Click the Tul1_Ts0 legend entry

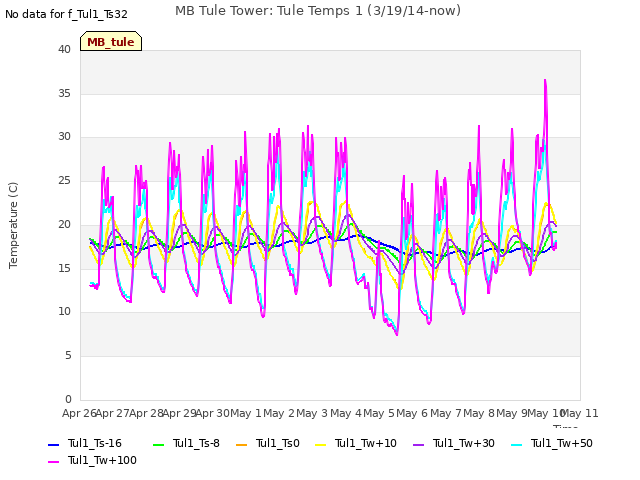coord(268,443)
